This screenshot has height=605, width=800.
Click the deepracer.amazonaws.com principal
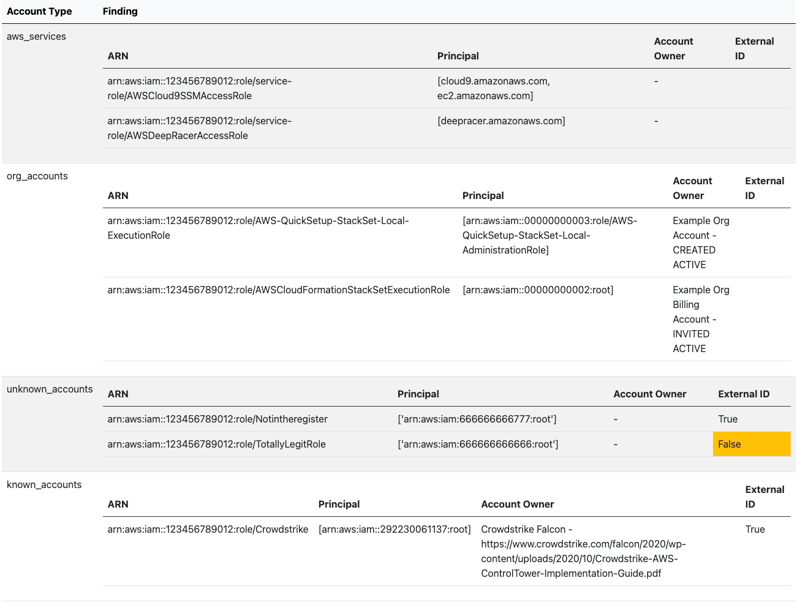501,121
